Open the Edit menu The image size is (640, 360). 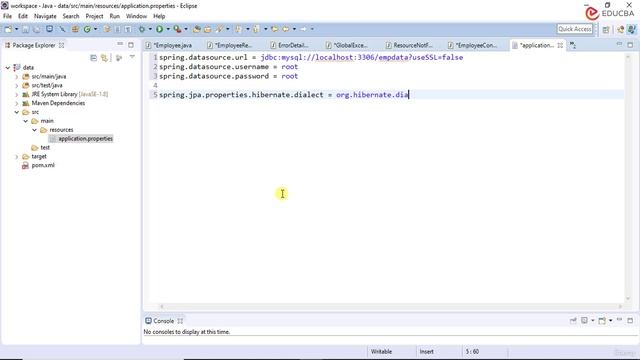[x=23, y=16]
